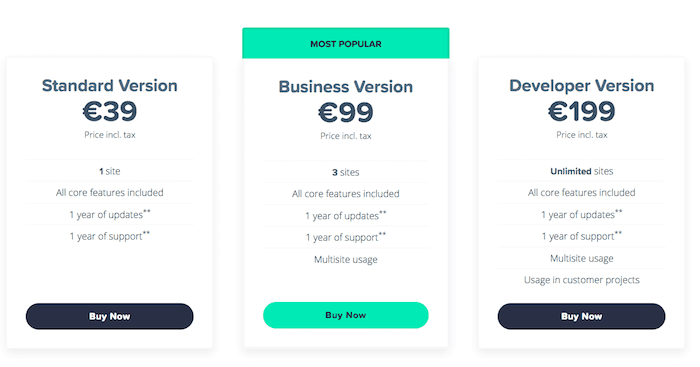Click the €199 price
The height and width of the screenshot is (367, 700).
[581, 111]
